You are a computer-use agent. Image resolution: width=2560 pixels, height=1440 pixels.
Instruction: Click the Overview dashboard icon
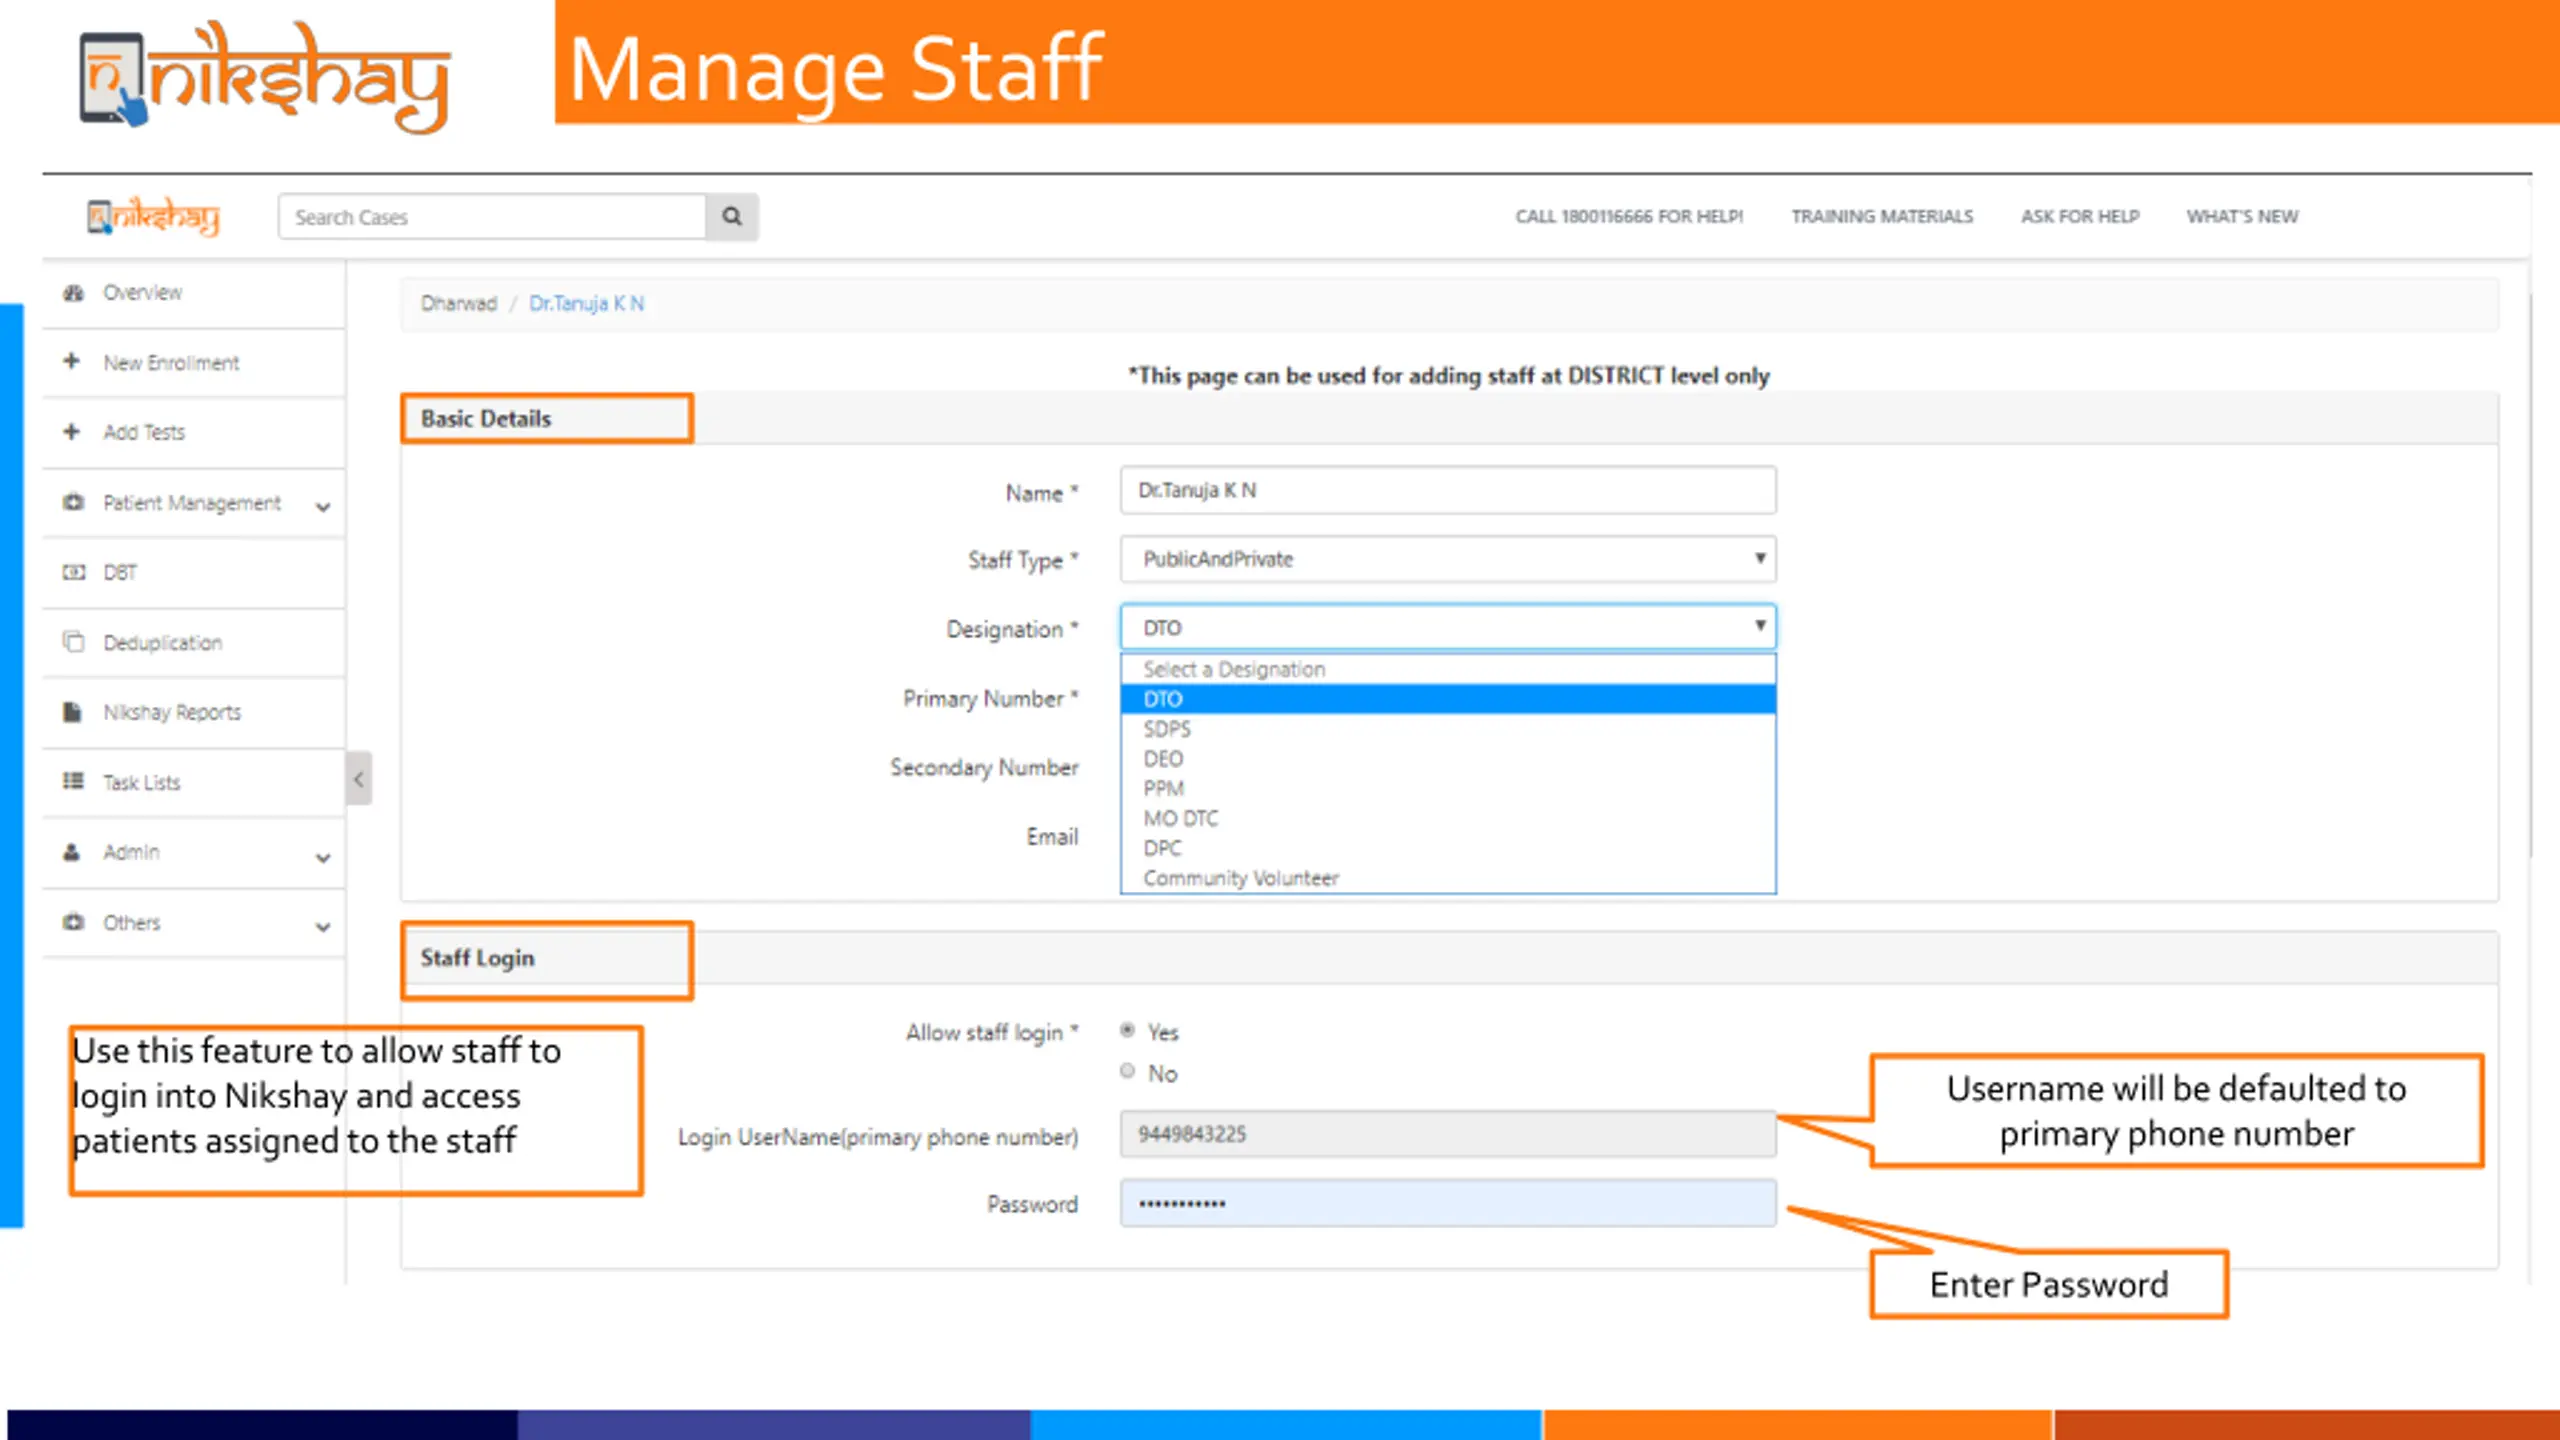[73, 292]
